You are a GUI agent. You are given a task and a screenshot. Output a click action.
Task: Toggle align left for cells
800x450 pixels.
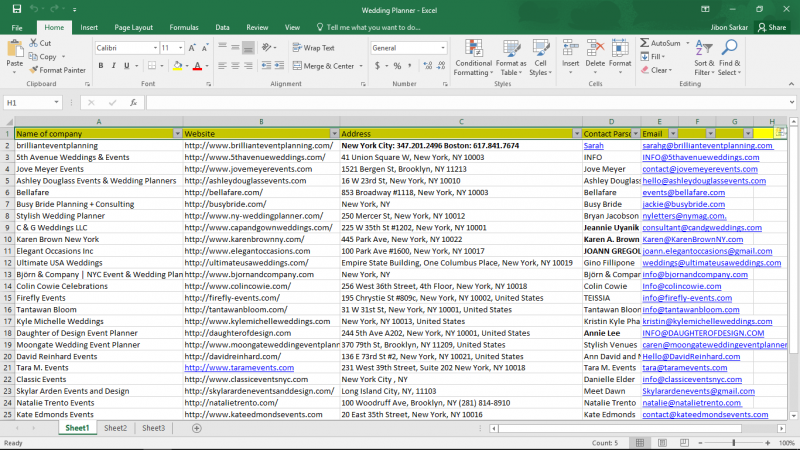click(222, 66)
